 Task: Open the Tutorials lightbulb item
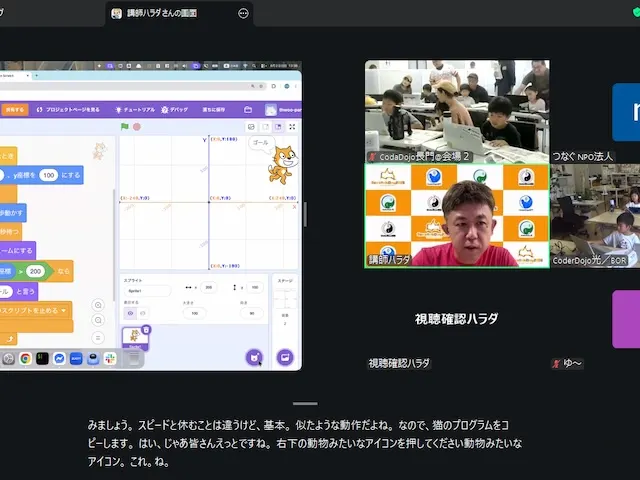click(x=135, y=110)
